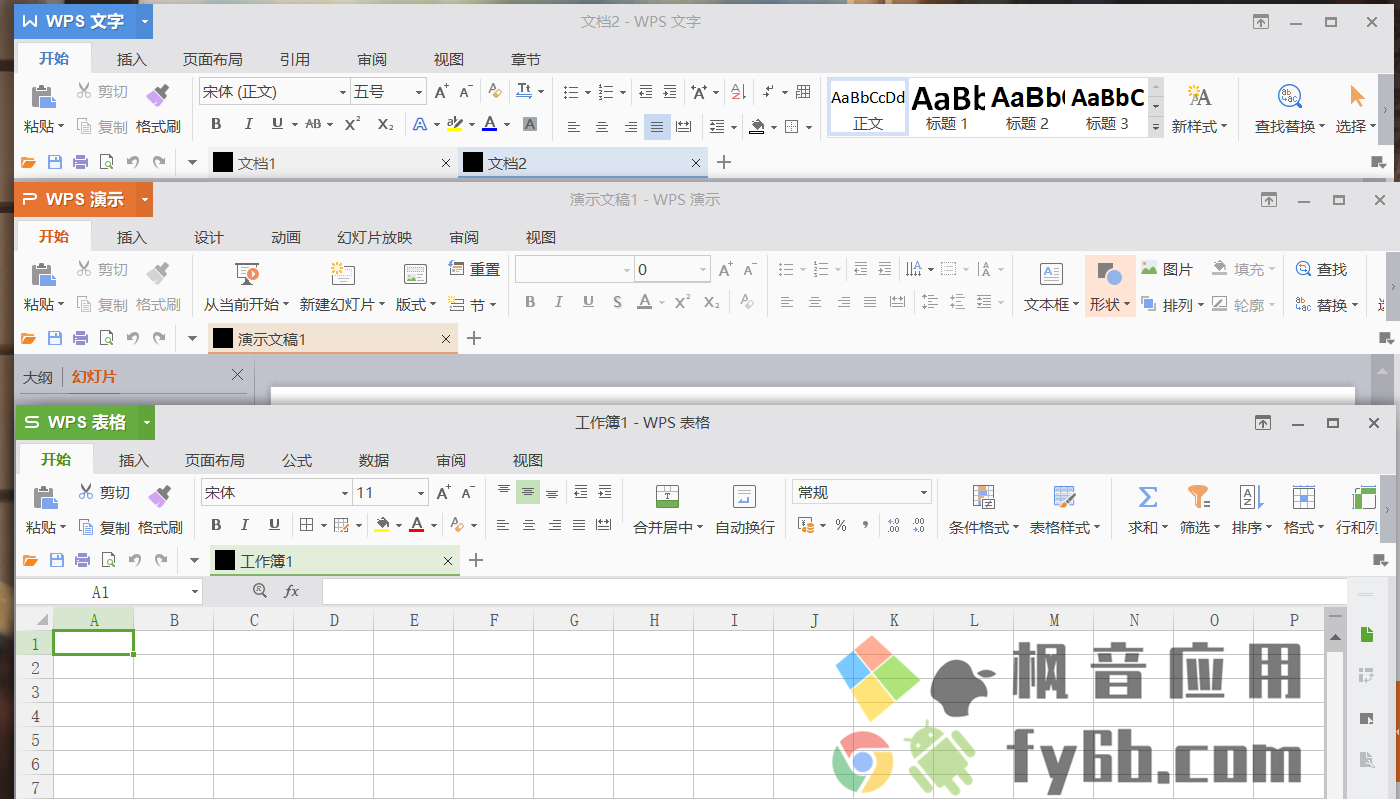Image resolution: width=1400 pixels, height=799 pixels.
Task: Open the 动画 tab in WPS 演示
Action: click(286, 237)
